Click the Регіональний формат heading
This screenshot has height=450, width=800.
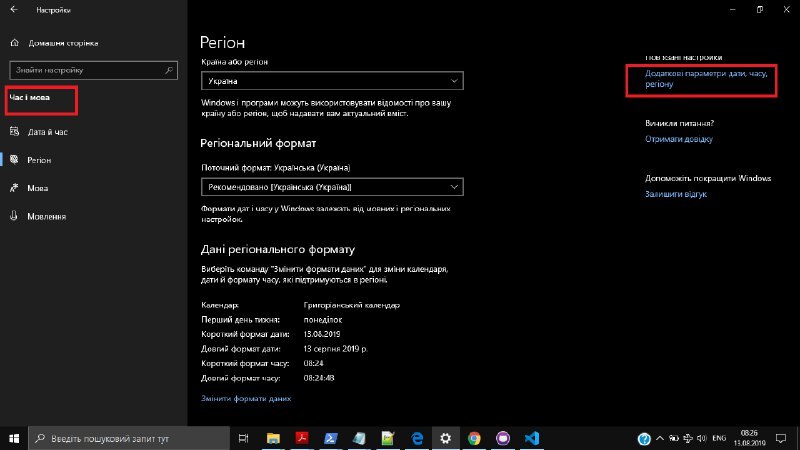point(258,143)
